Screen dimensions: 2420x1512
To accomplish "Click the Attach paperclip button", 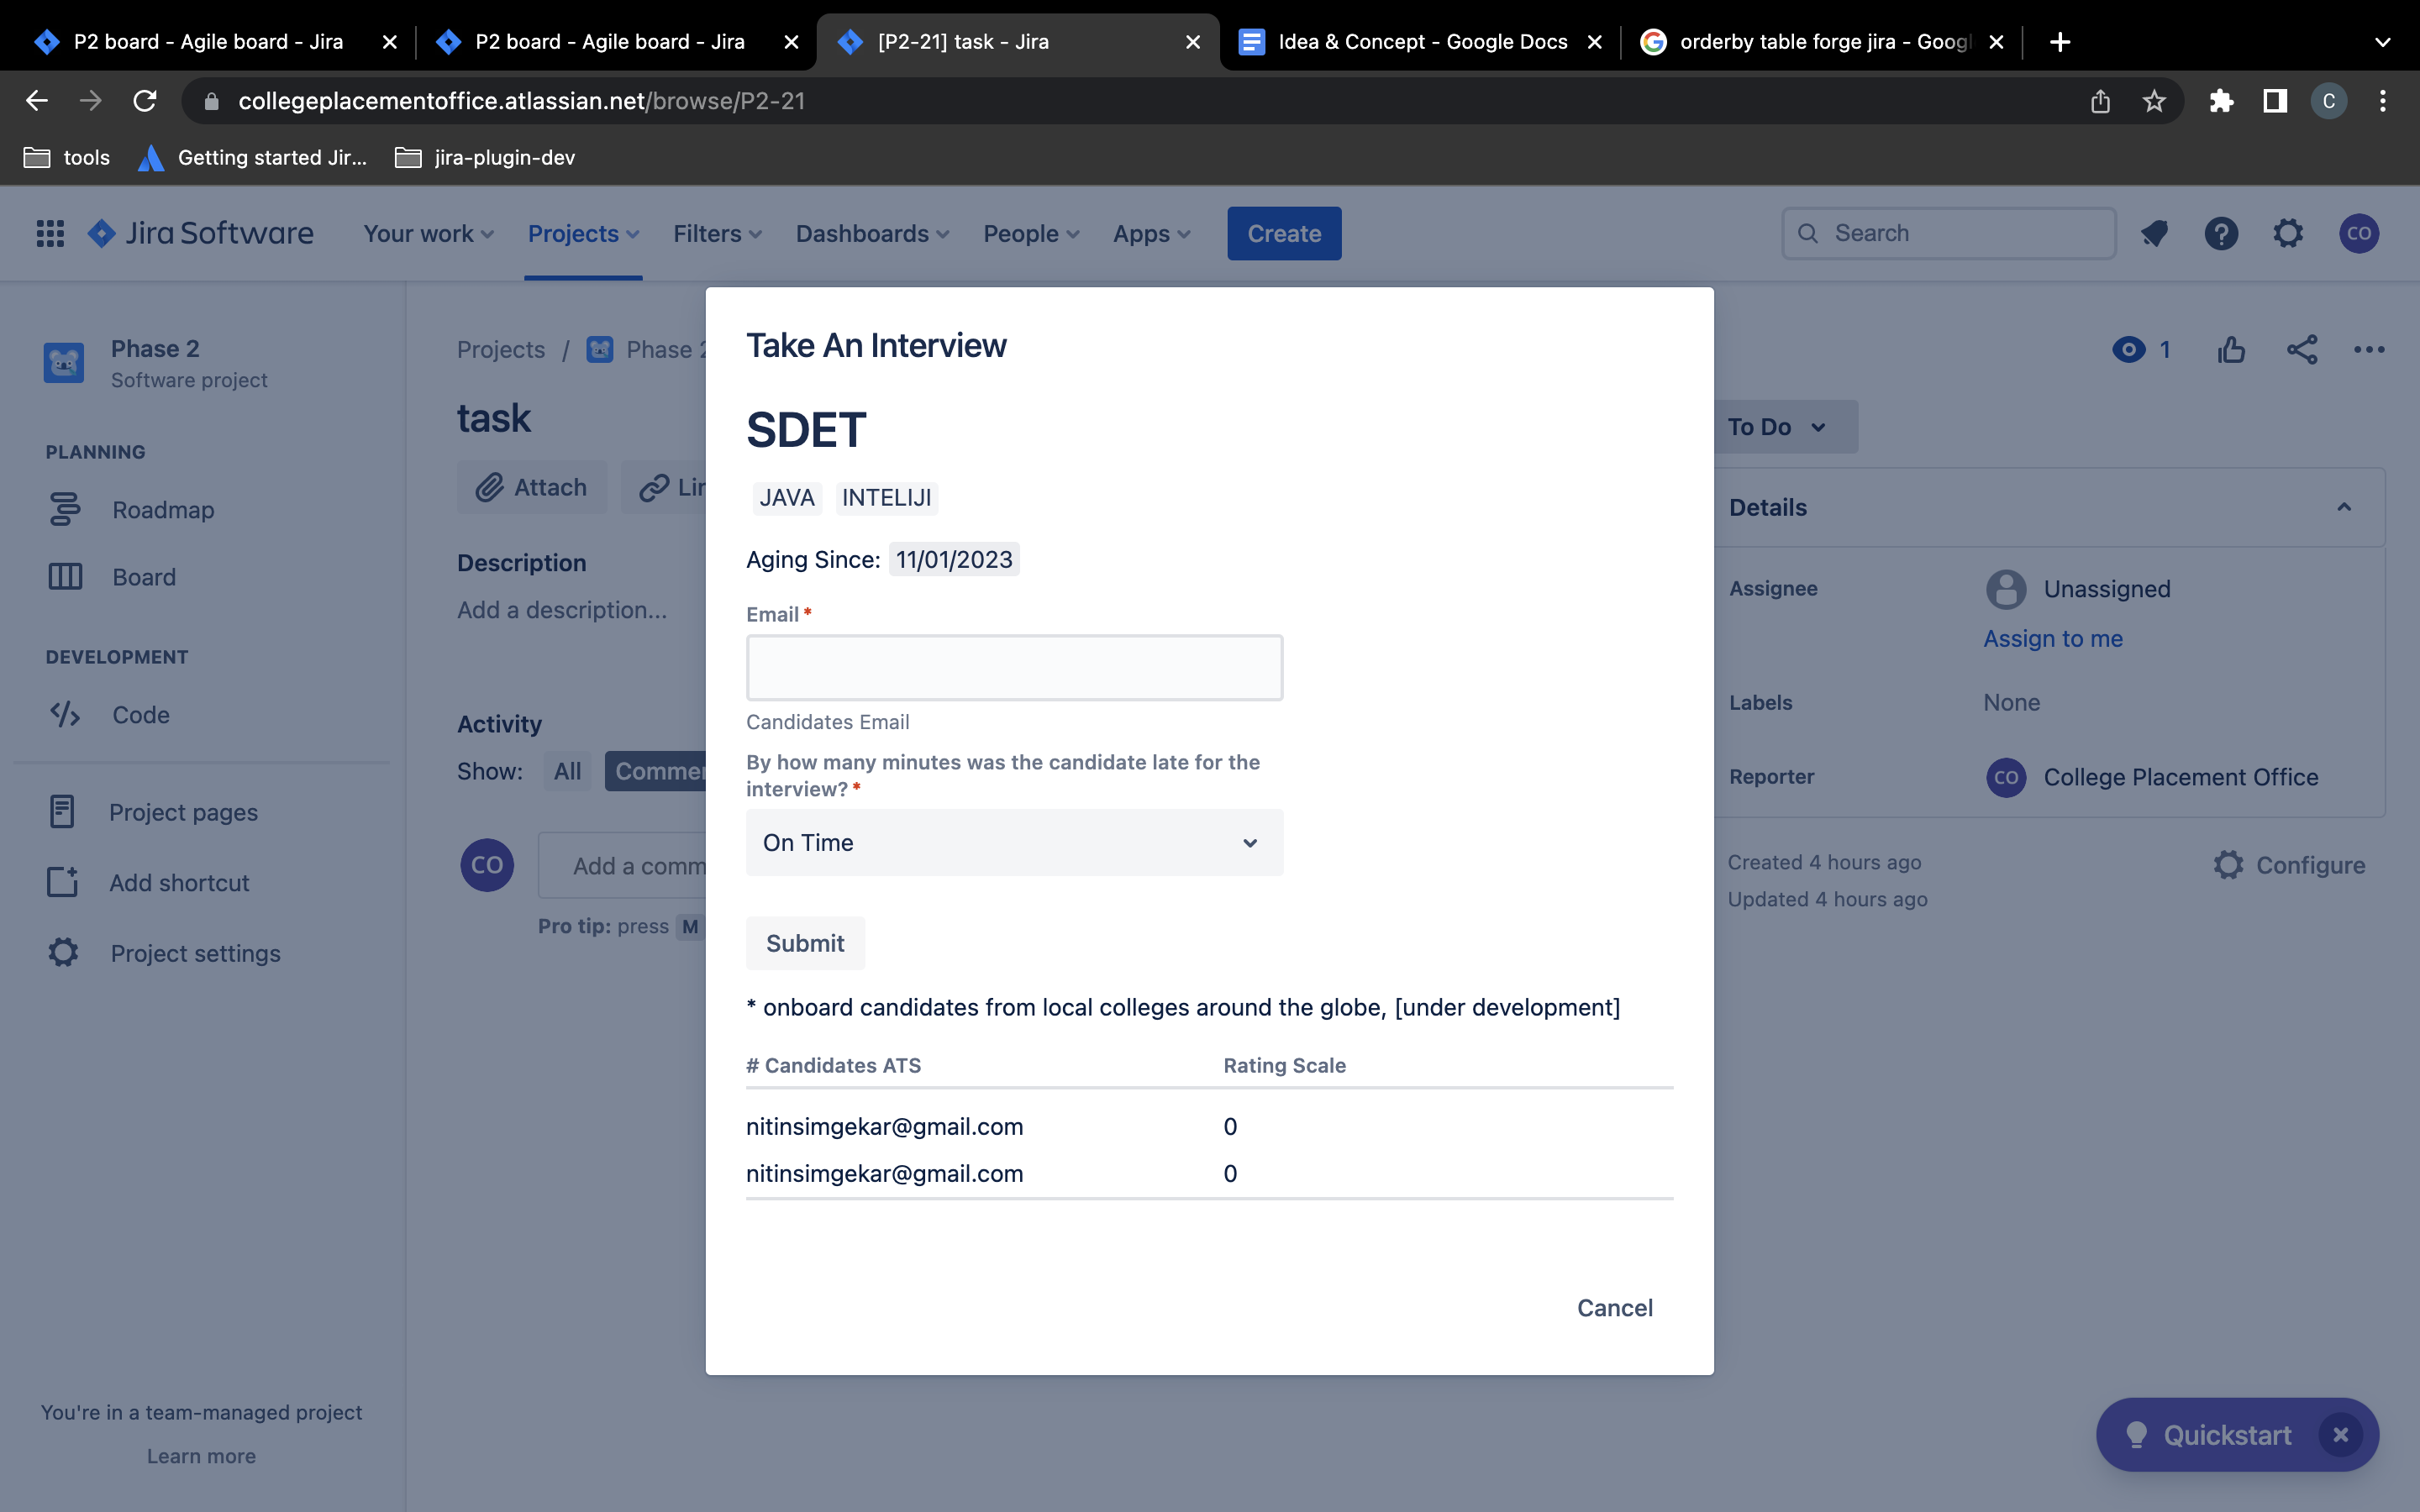I will point(532,487).
